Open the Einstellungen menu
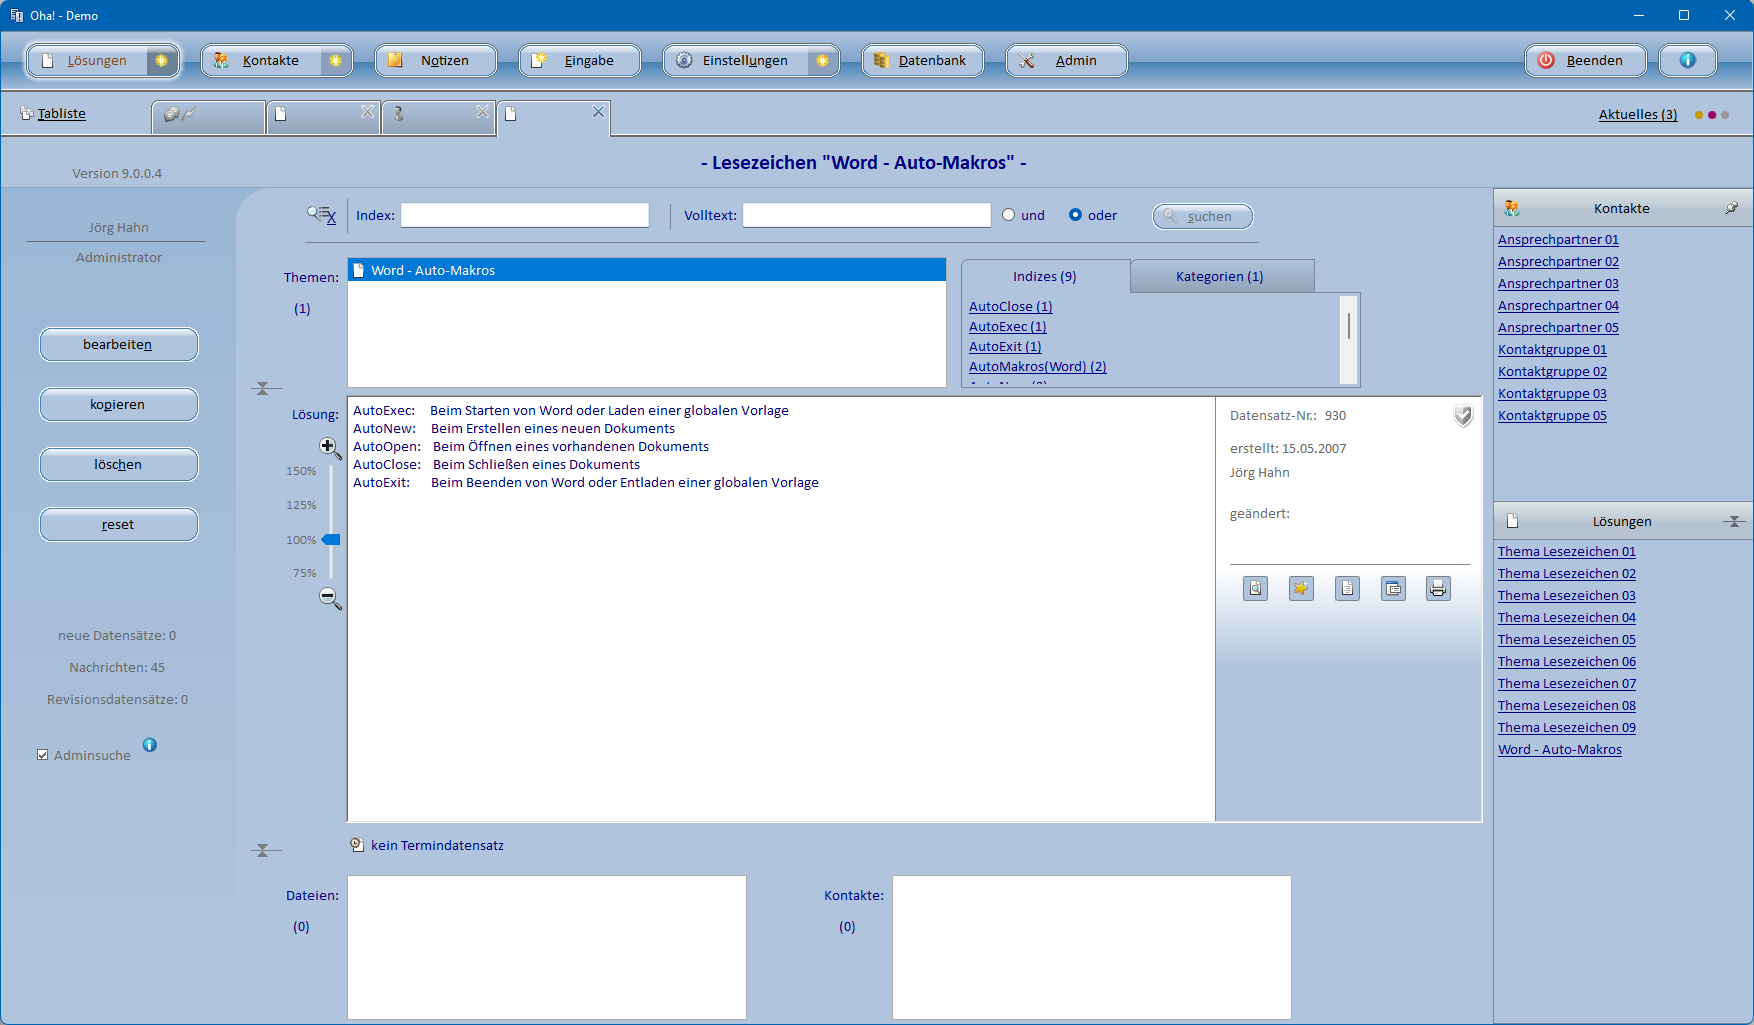This screenshot has height=1025, width=1754. click(745, 60)
